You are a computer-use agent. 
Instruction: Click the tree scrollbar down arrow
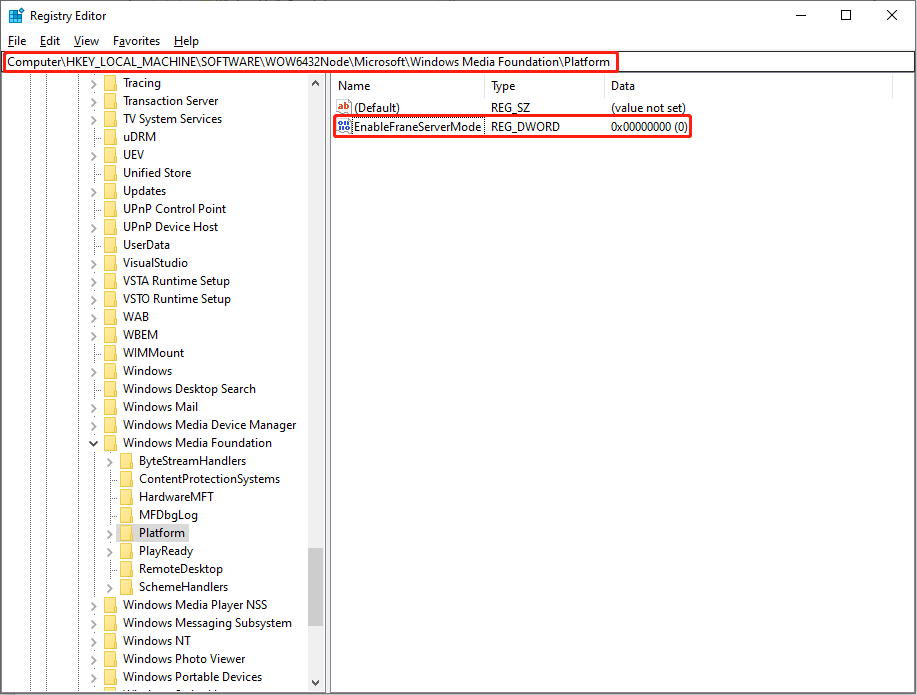click(316, 683)
